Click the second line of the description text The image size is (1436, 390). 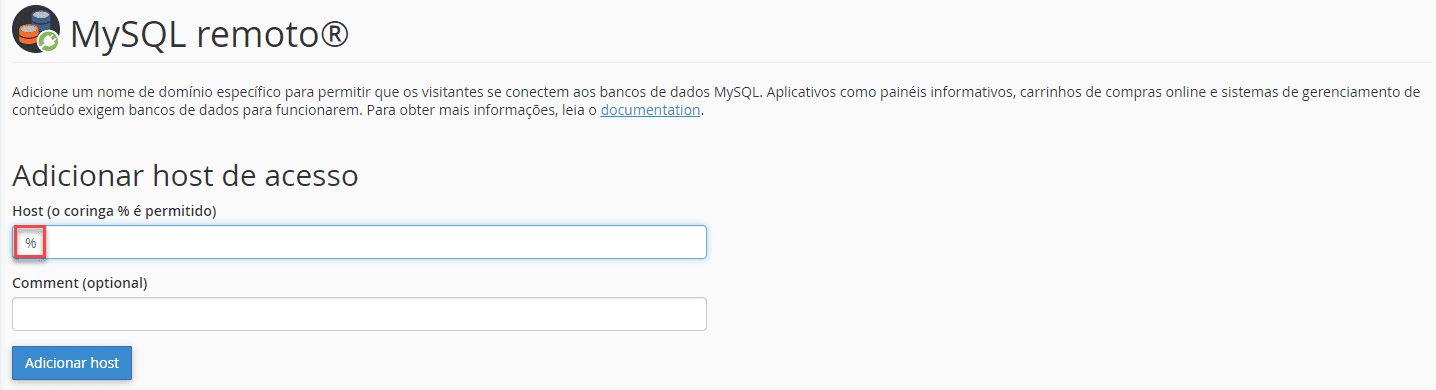(x=359, y=110)
